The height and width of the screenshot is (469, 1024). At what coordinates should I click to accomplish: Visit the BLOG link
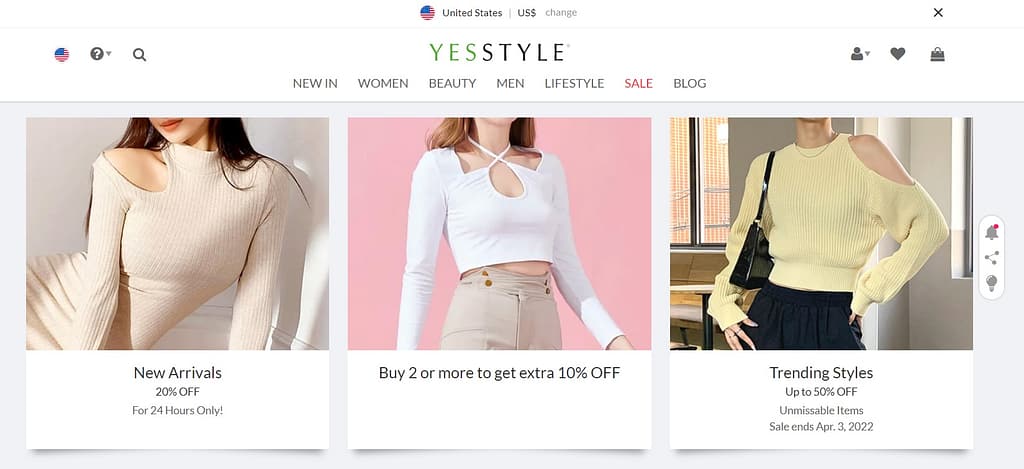690,83
